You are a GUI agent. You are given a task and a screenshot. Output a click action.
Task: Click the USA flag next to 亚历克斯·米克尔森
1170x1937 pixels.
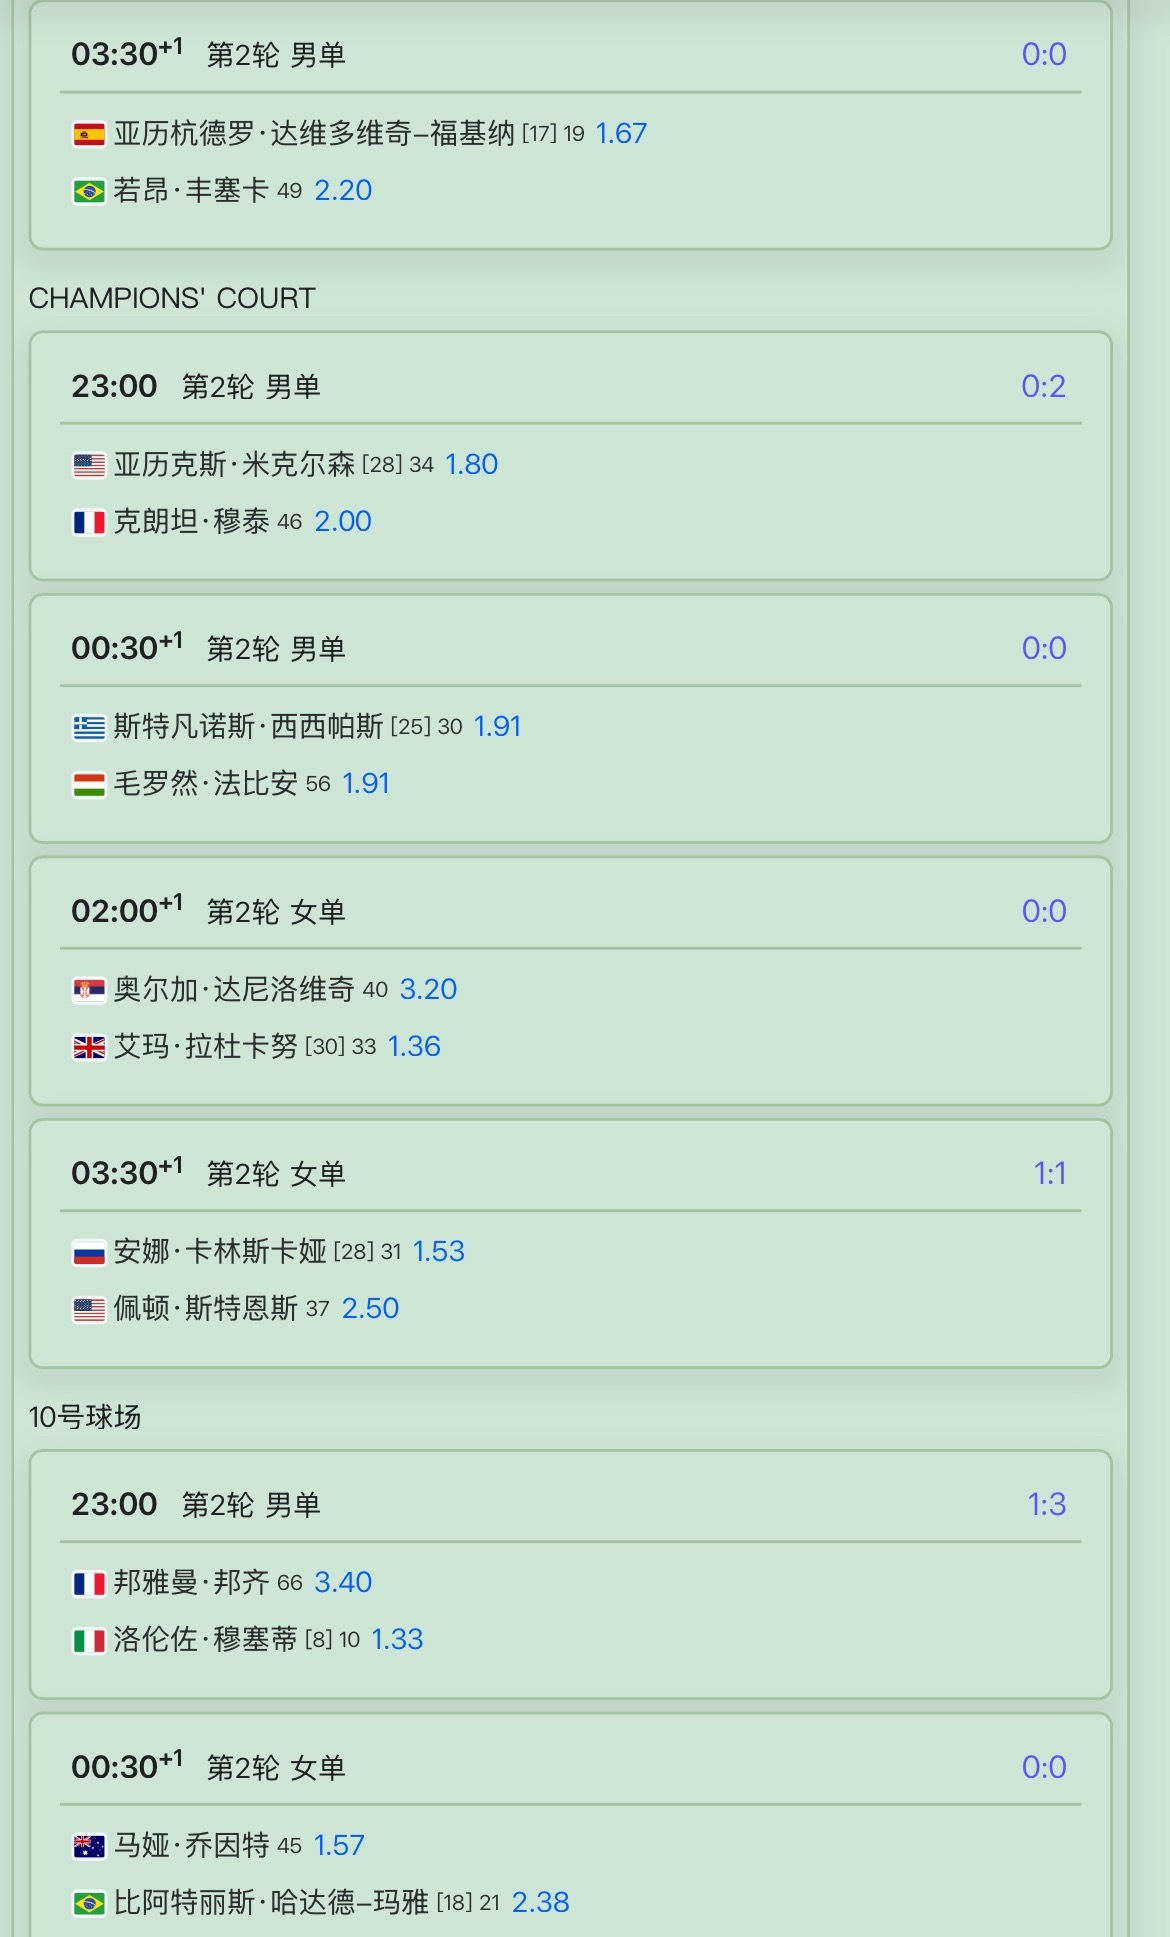click(x=89, y=465)
